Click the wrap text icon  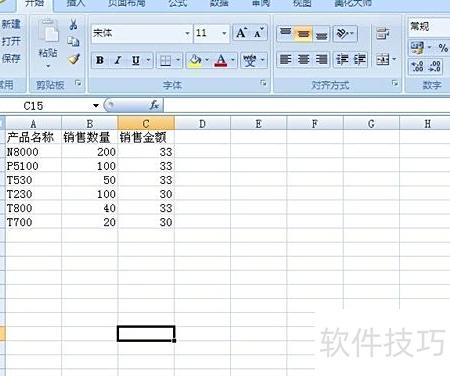point(383,34)
